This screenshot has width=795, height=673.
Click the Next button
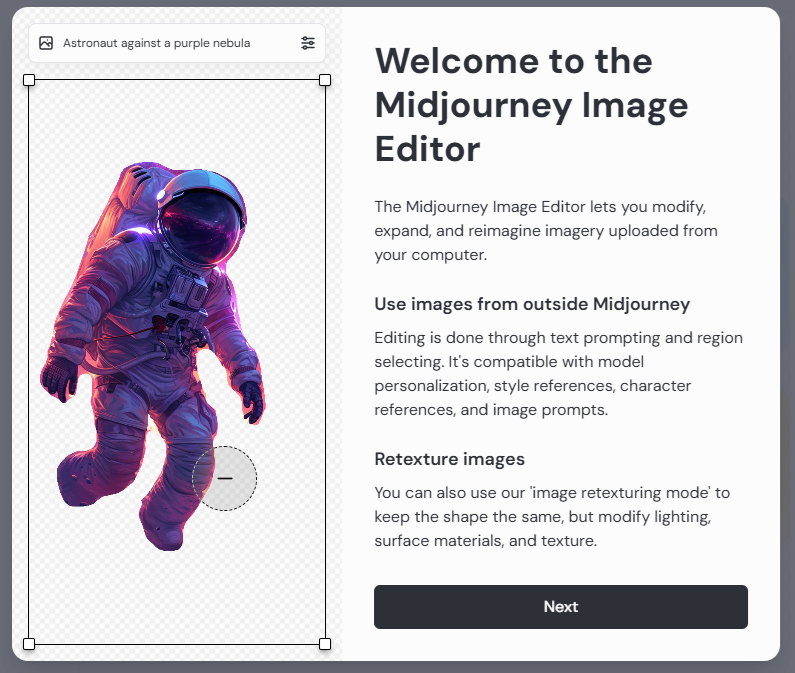tap(561, 607)
